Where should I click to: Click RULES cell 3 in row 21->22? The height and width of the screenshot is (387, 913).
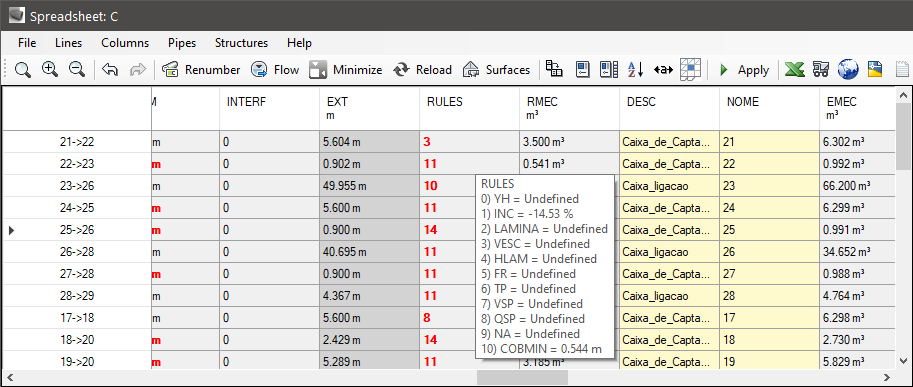tap(469, 141)
